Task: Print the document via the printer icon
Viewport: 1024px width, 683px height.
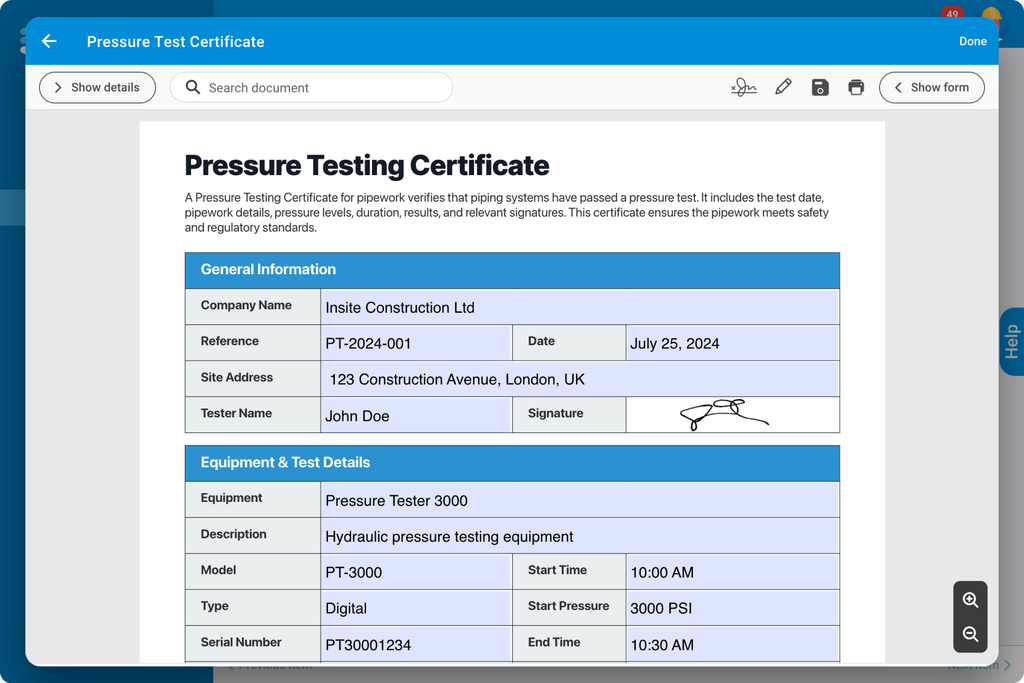Action: tap(856, 87)
